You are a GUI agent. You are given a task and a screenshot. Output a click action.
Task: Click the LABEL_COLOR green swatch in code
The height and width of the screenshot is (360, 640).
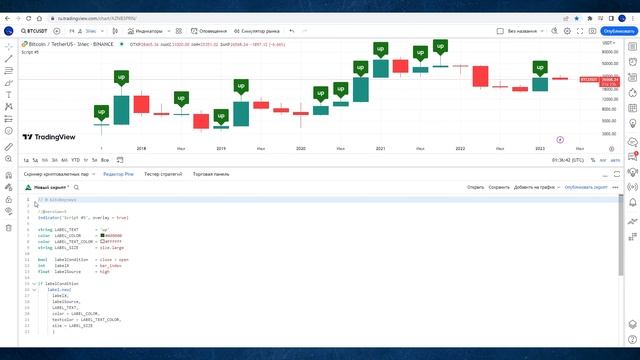tap(102, 236)
